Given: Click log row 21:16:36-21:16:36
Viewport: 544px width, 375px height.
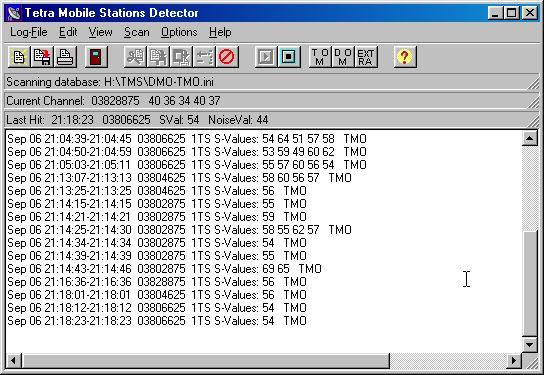Looking at the screenshot, I should click(x=157, y=282).
